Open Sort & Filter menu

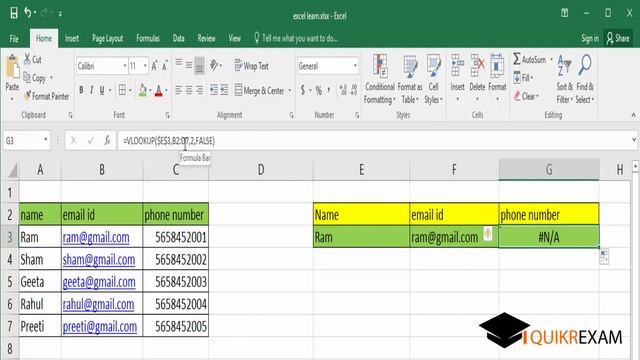click(564, 79)
